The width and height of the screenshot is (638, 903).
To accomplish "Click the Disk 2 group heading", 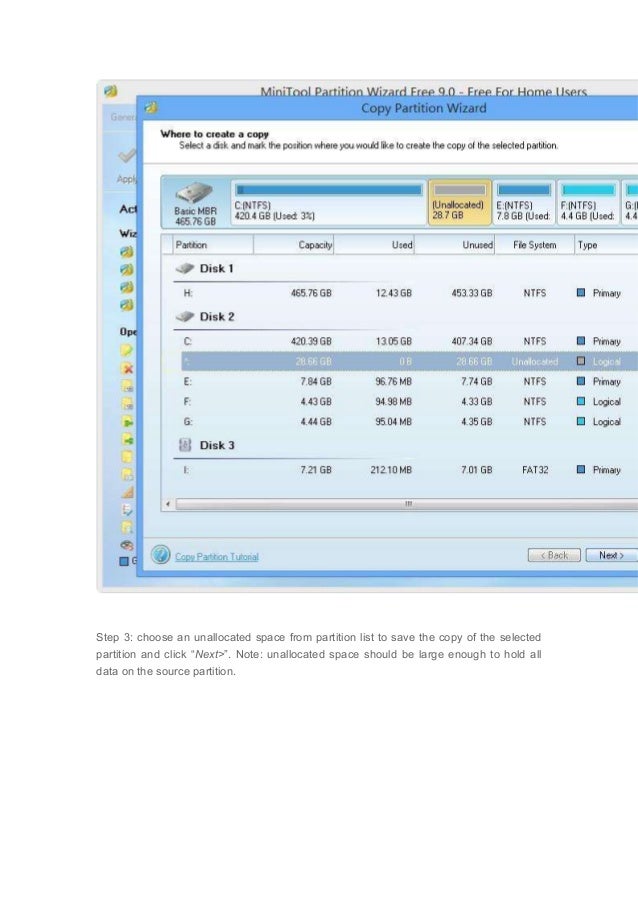I will point(217,317).
